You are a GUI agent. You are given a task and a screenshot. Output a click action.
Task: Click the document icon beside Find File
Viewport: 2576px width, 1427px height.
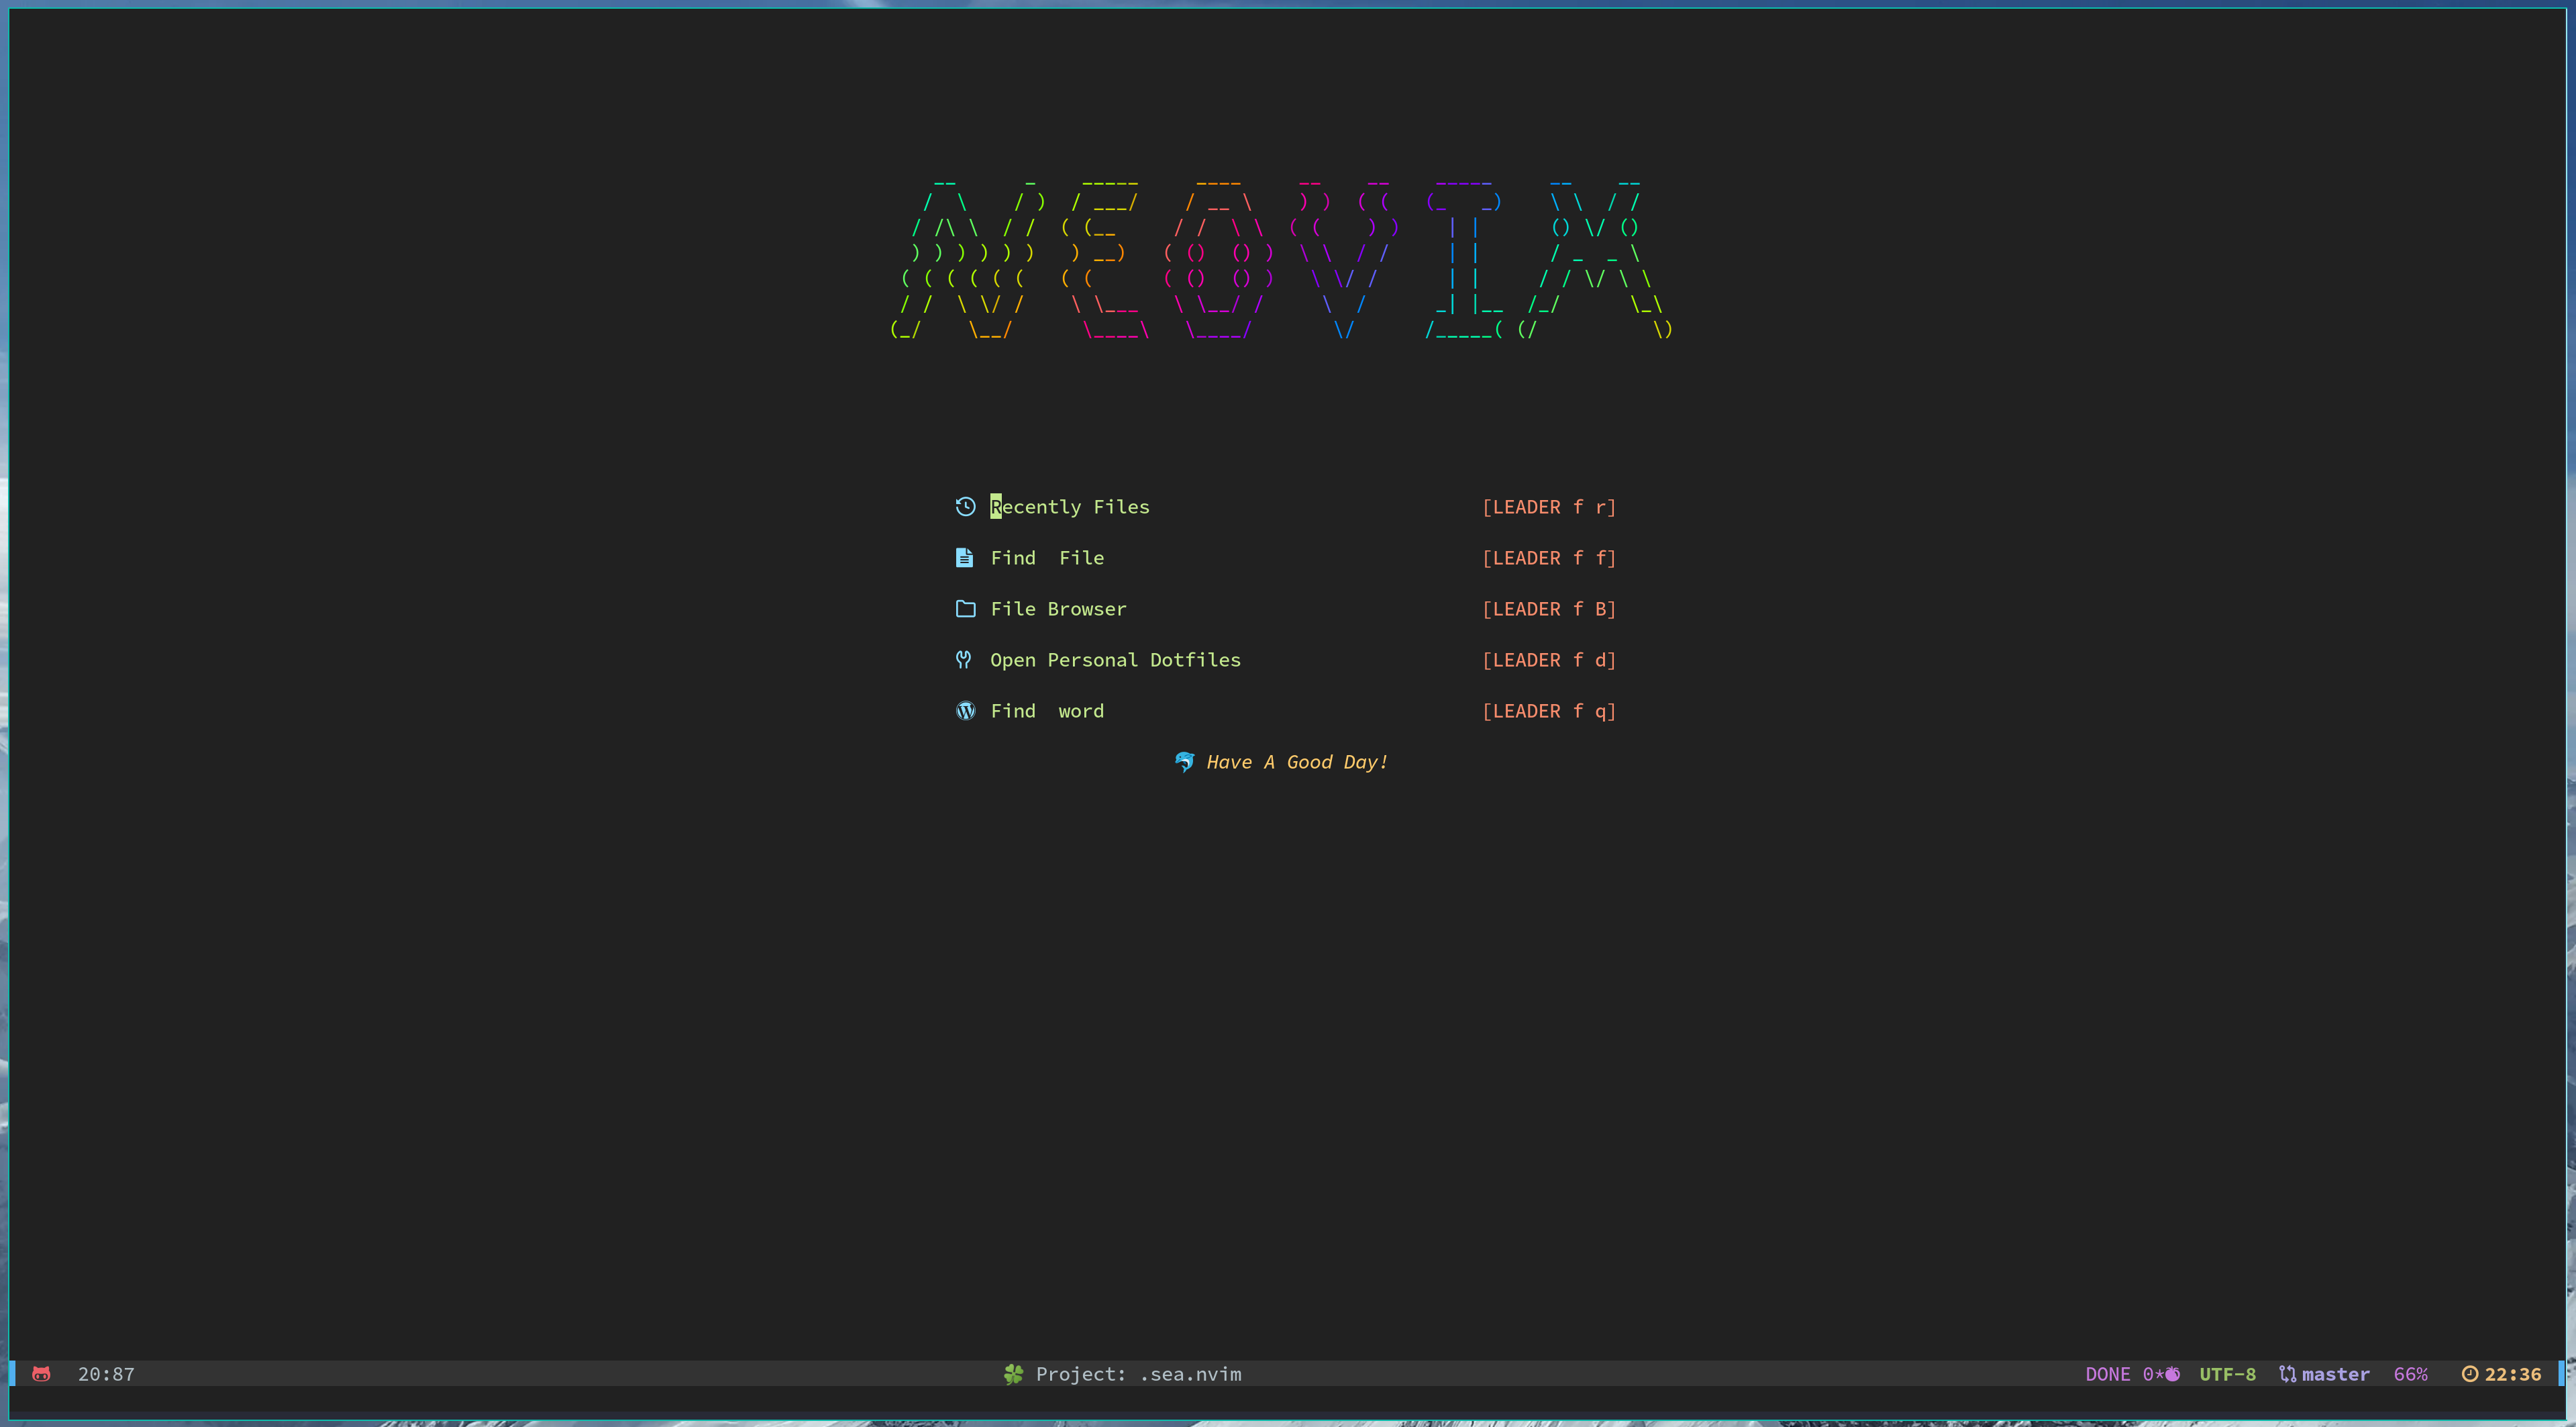click(x=964, y=558)
